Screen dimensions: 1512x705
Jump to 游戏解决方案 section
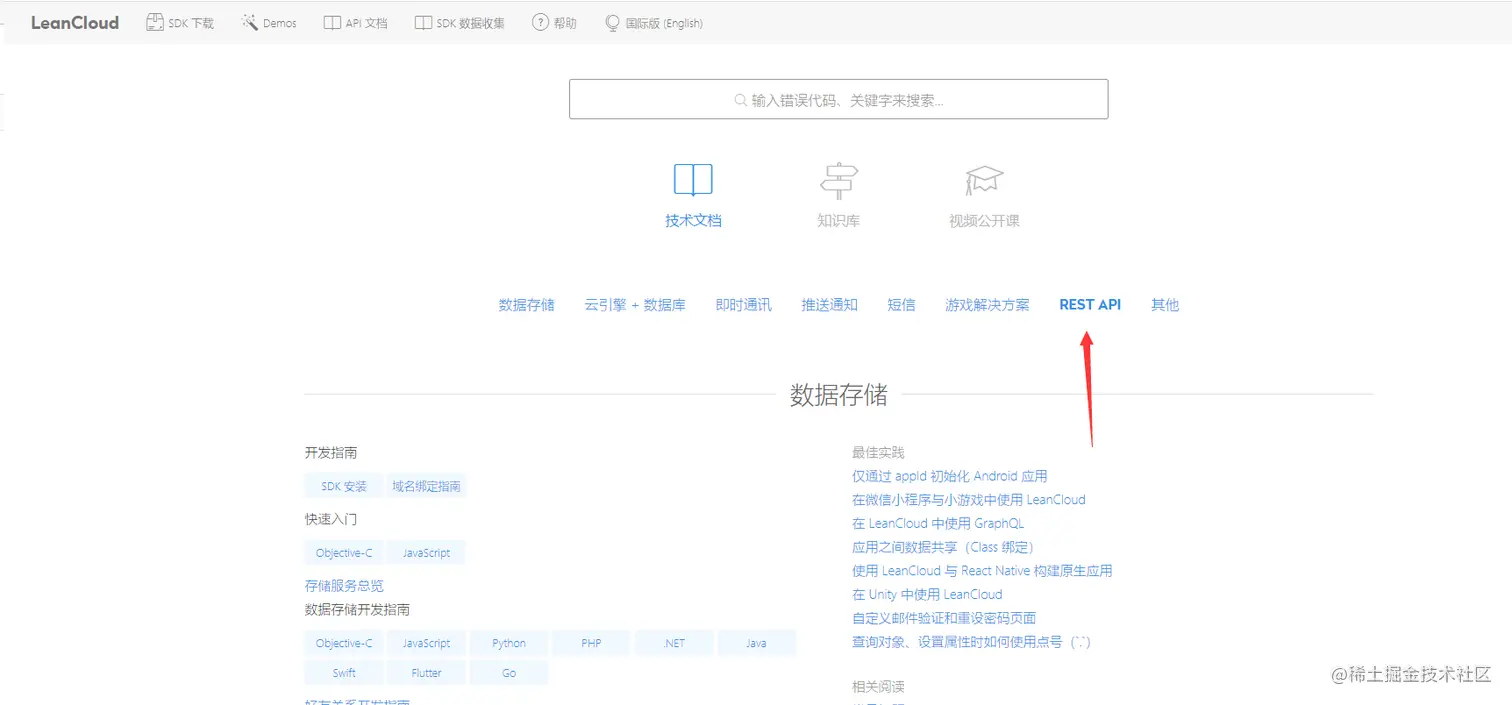click(x=987, y=305)
